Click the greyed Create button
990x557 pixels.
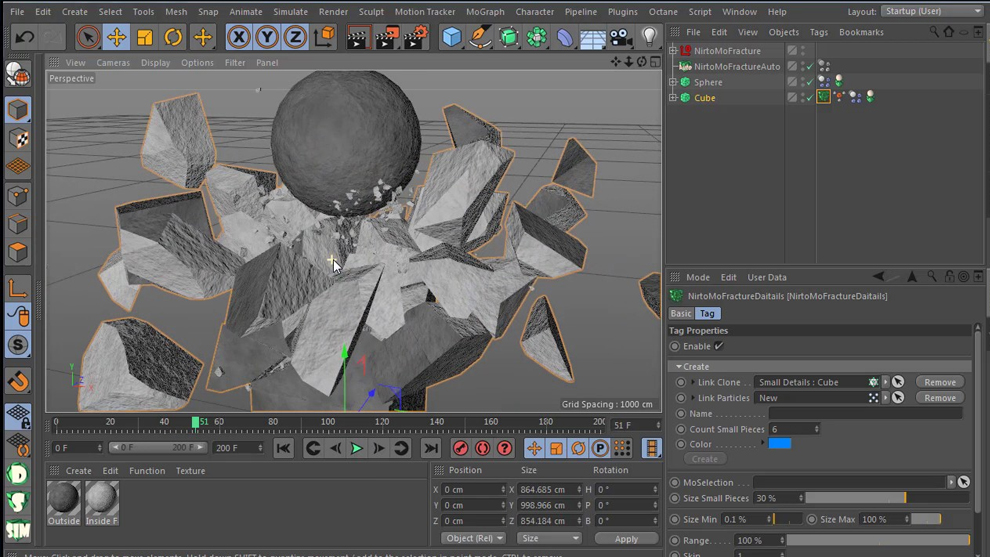tap(704, 459)
